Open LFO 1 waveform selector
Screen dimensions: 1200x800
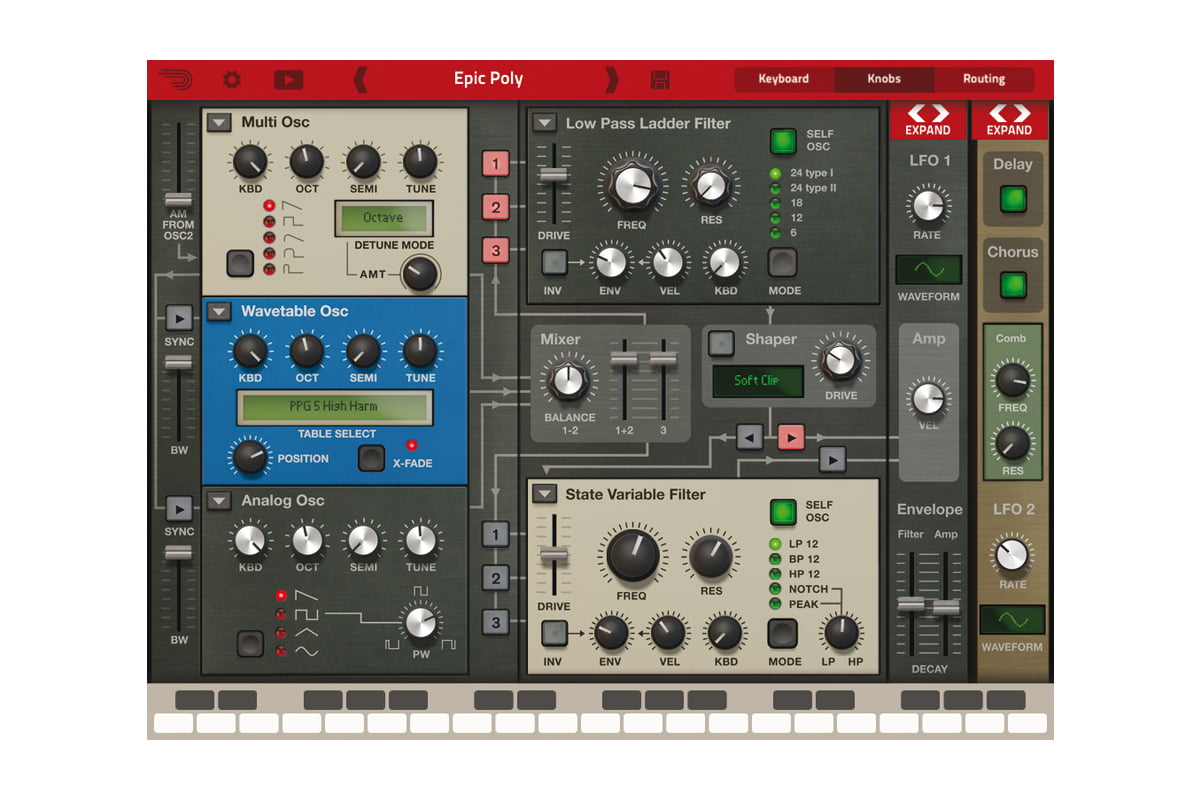coord(928,270)
